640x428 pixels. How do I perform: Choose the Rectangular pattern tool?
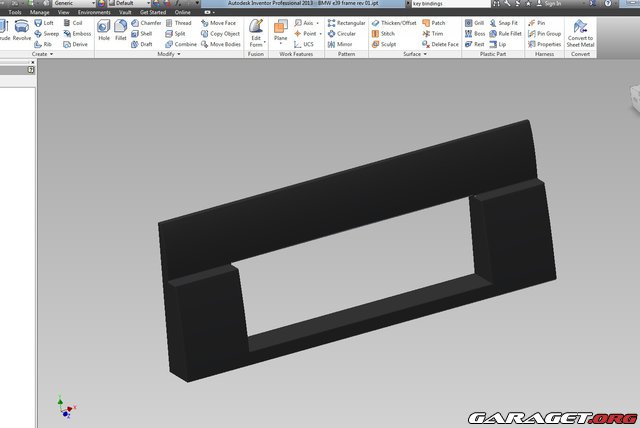(346, 22)
